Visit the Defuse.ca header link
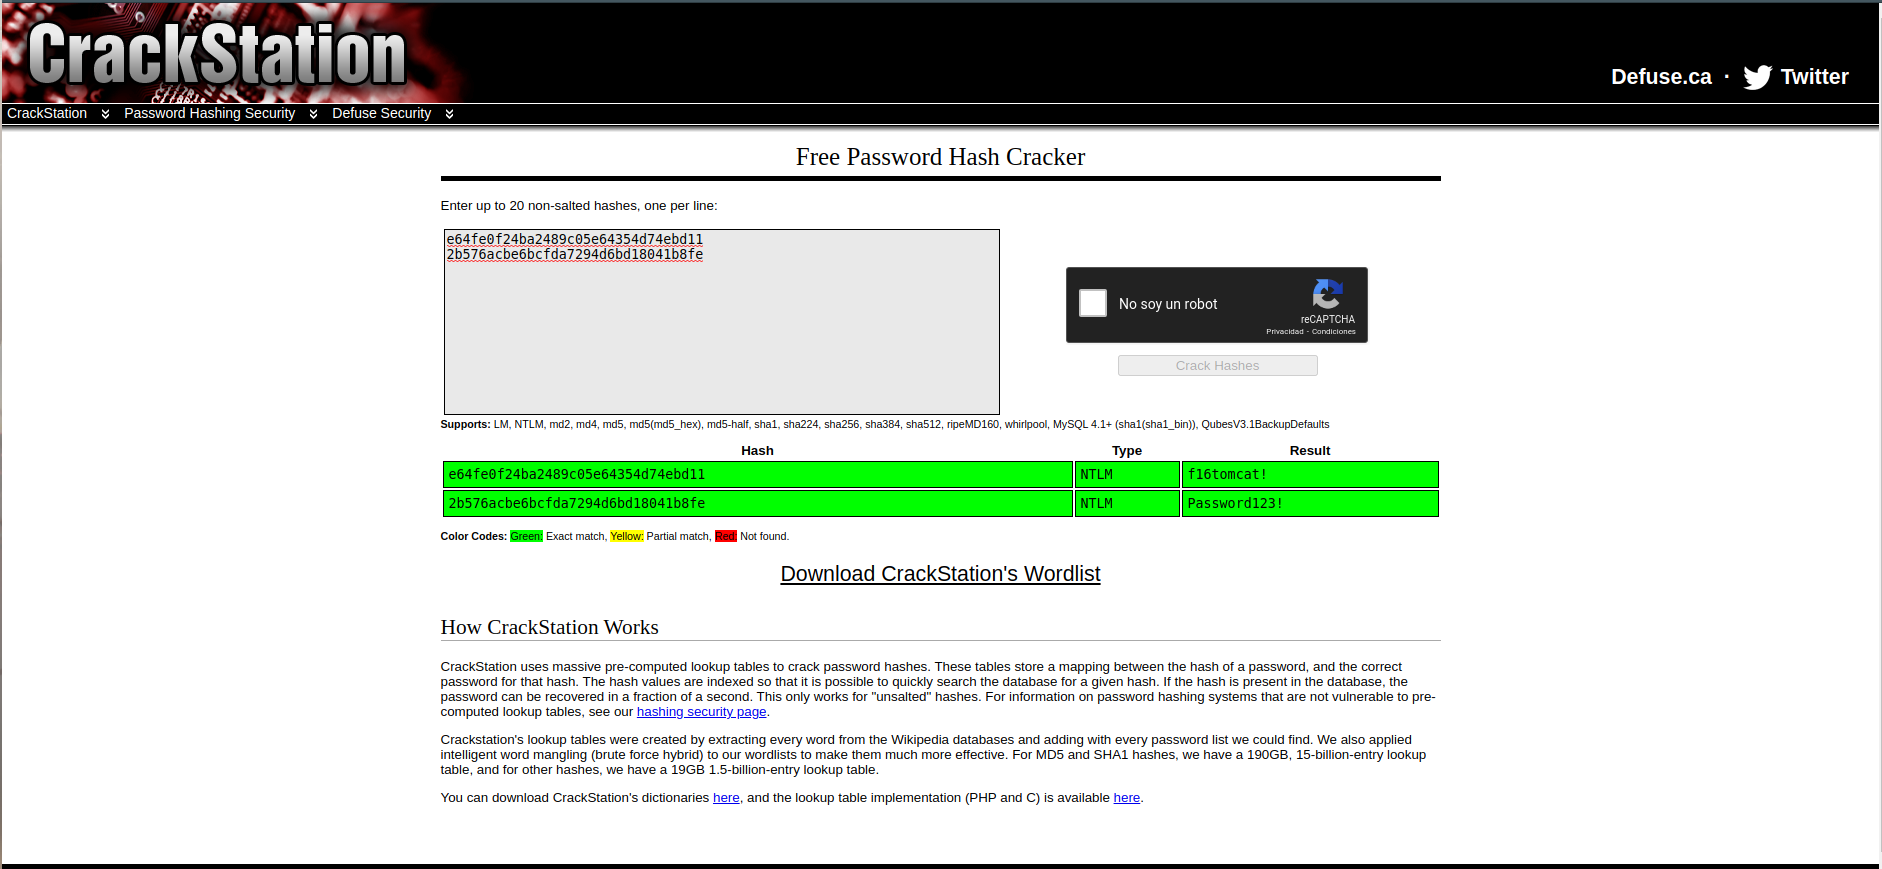This screenshot has height=869, width=1882. coord(1661,77)
